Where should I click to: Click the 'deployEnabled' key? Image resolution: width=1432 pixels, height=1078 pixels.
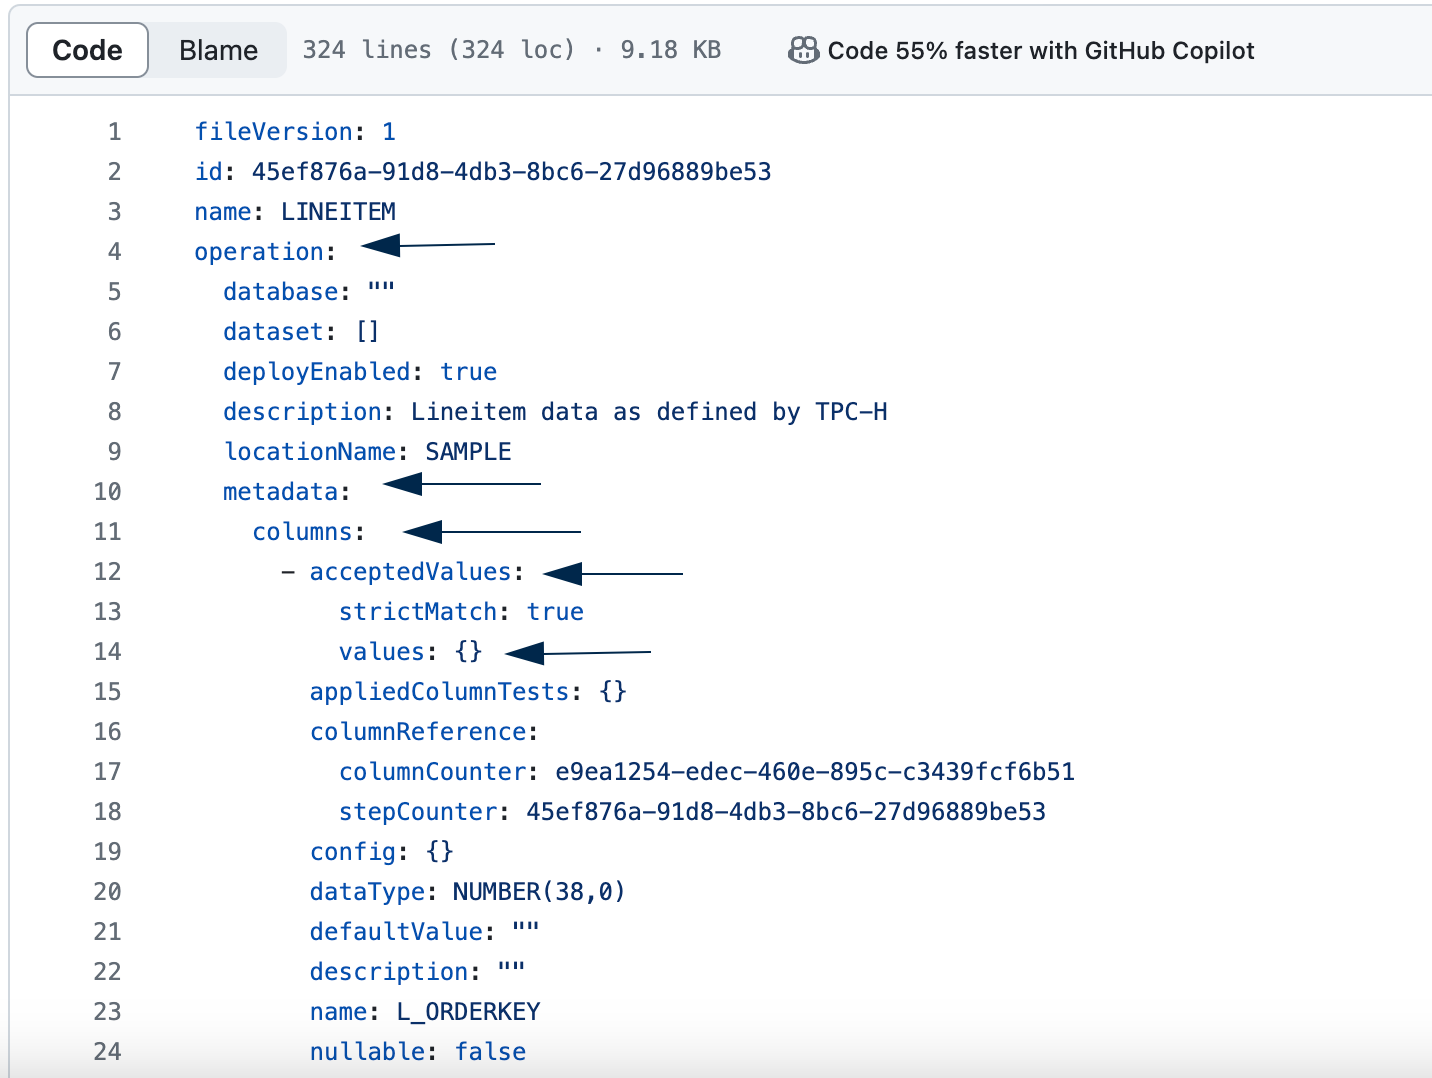[x=317, y=372]
